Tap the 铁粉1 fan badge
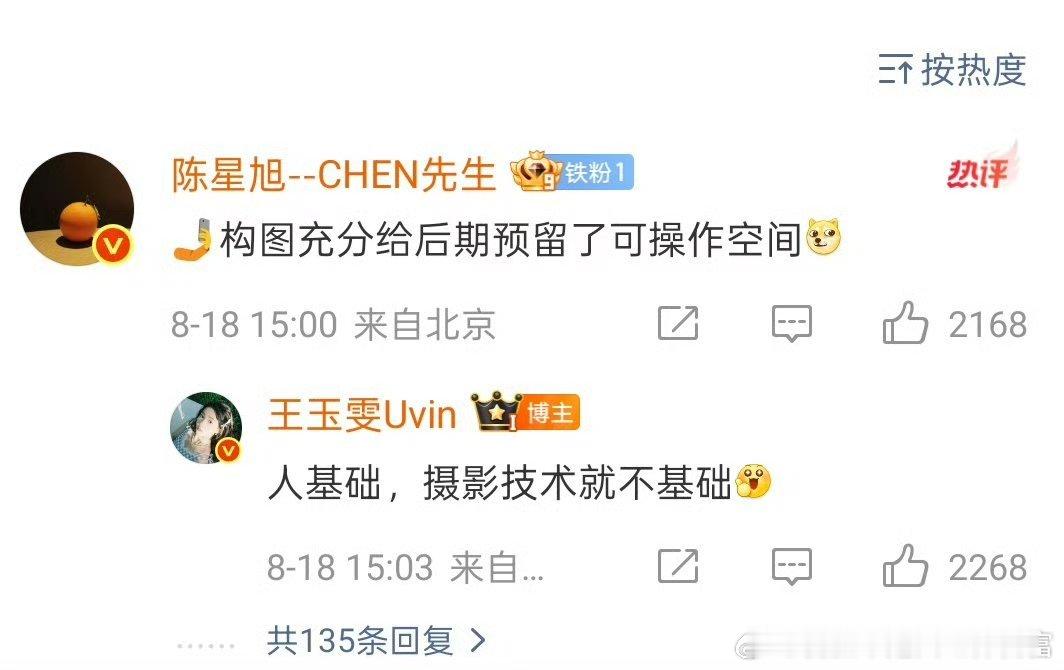 (x=595, y=172)
